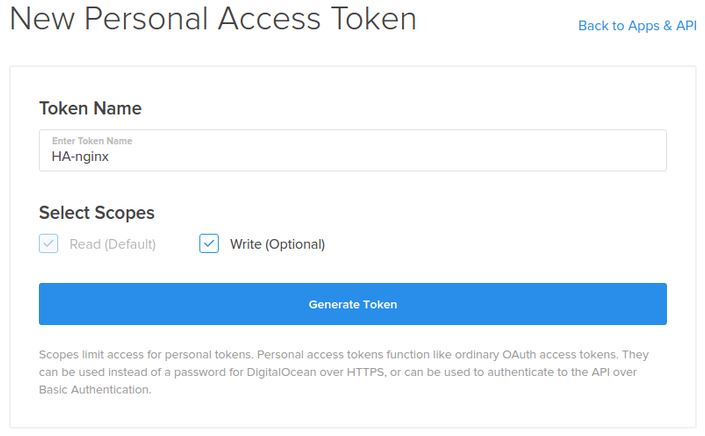
Task: Click the Token Name section heading
Action: click(90, 108)
